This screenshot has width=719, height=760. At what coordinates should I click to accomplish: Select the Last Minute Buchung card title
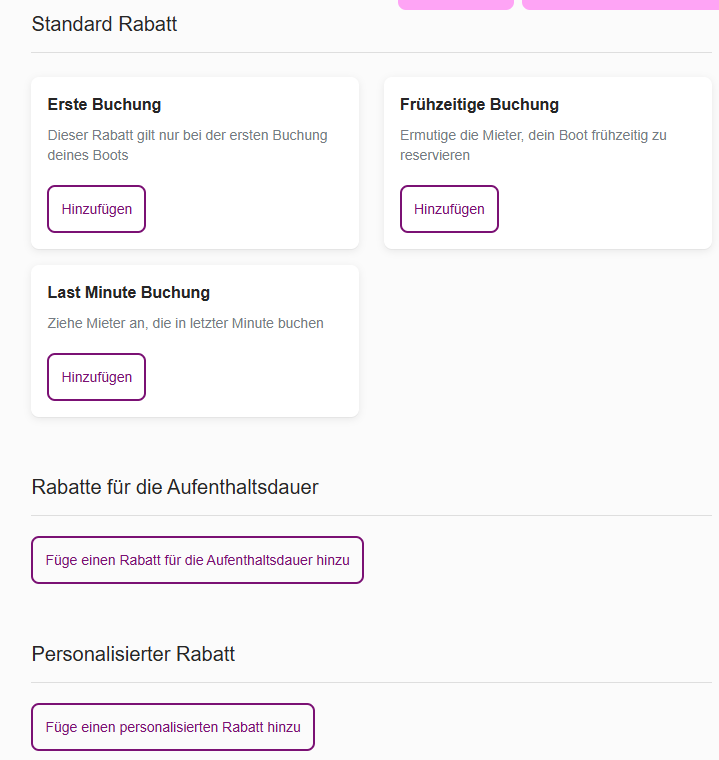pos(128,292)
